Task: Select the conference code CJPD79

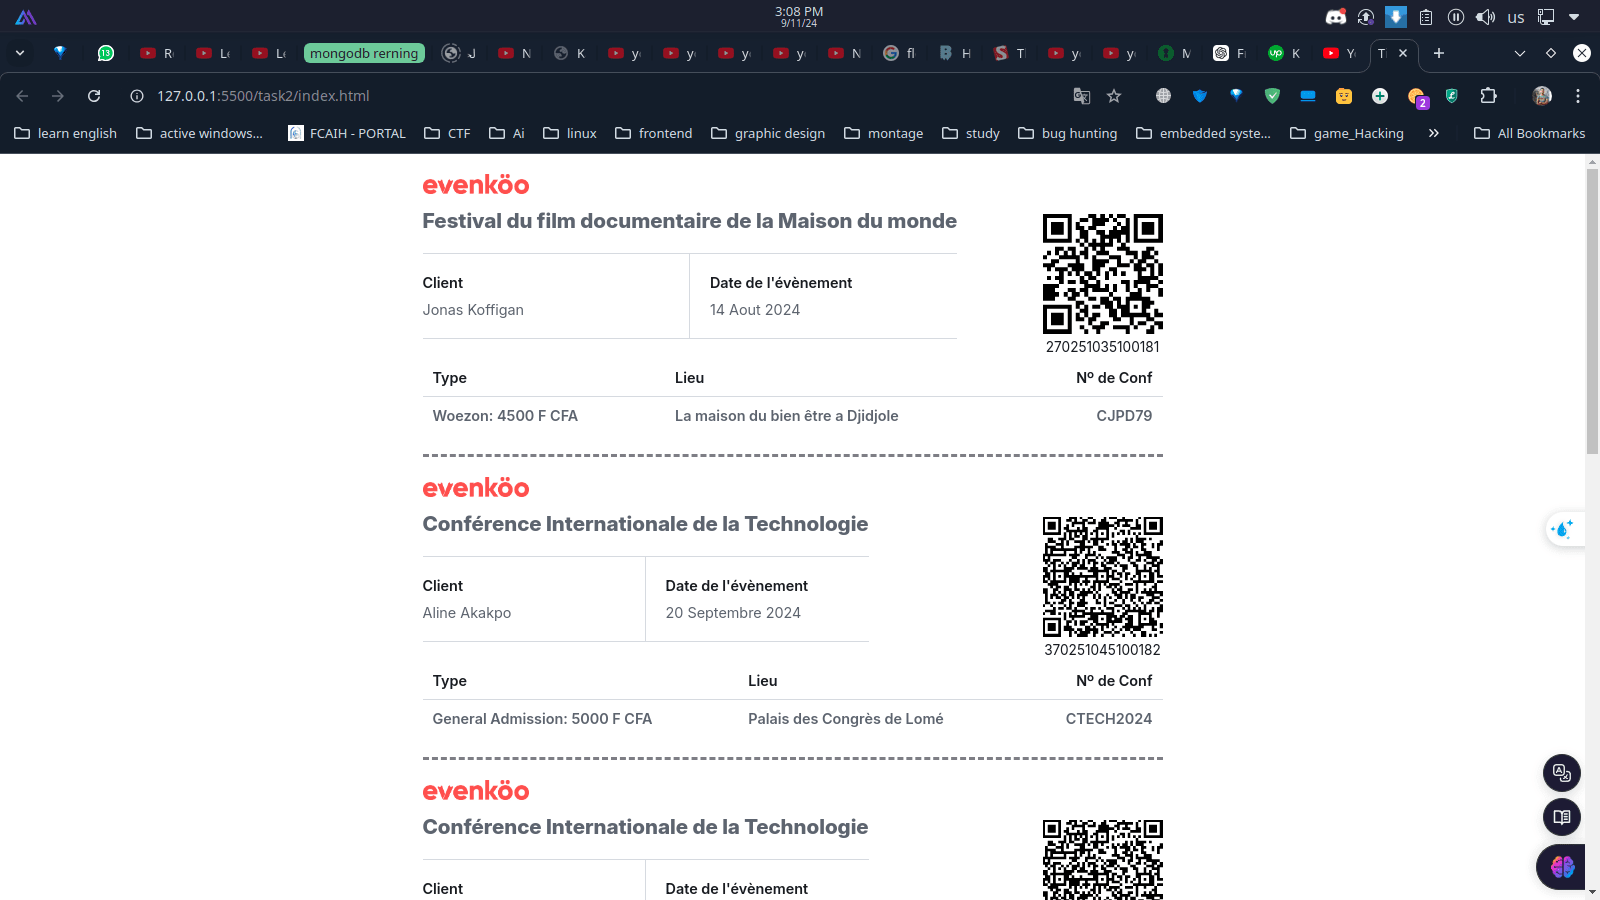Action: tap(1124, 416)
